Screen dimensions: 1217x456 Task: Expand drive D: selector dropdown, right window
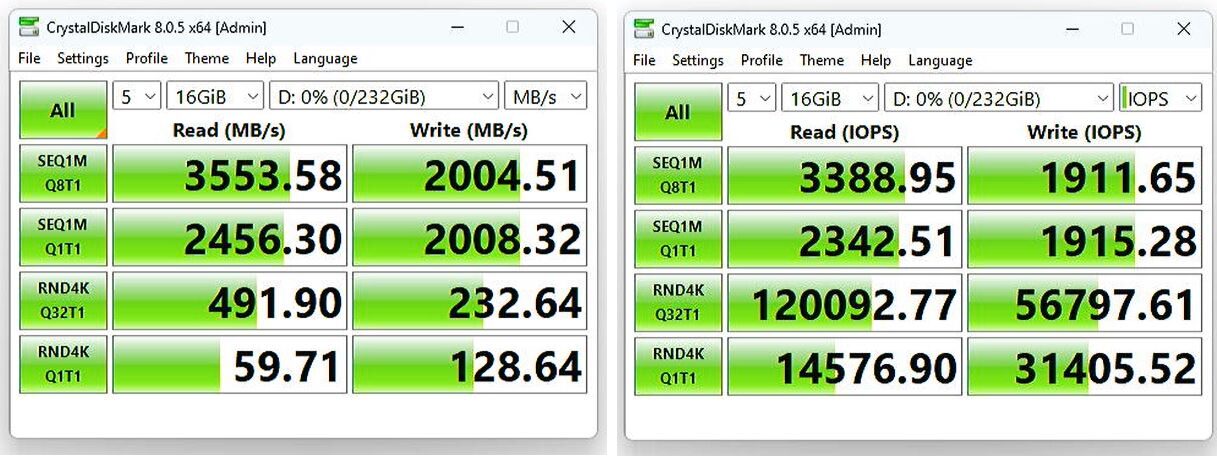point(999,99)
